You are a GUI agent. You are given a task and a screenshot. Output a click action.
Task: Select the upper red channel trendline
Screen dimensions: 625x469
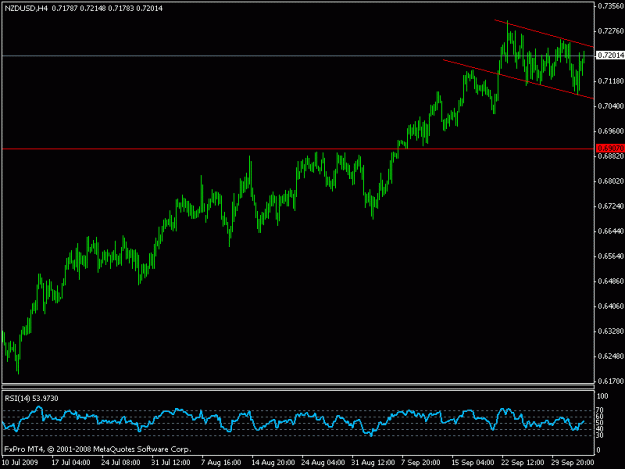(544, 33)
